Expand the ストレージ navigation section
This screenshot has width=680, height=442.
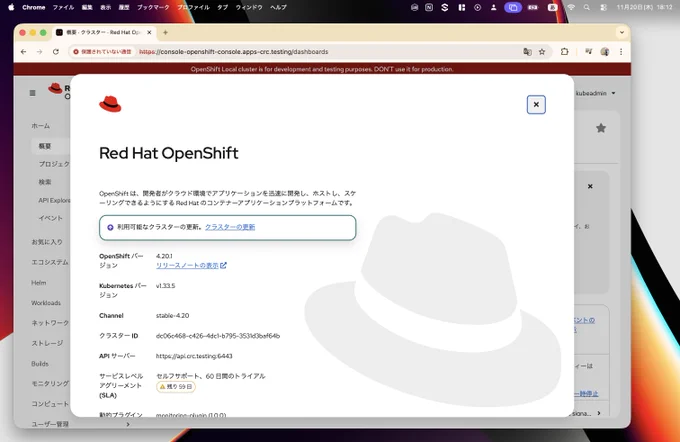click(x=47, y=343)
